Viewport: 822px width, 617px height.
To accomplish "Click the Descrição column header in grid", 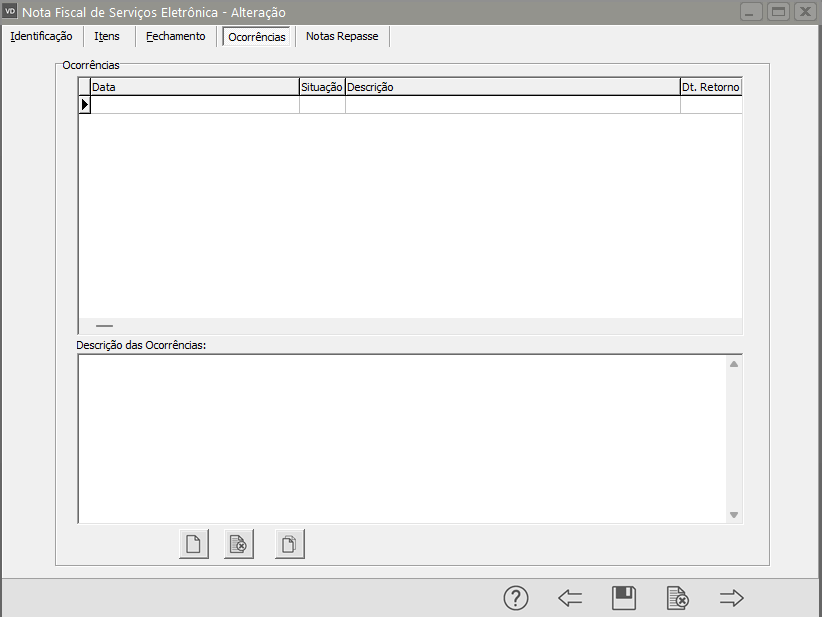I will point(512,87).
